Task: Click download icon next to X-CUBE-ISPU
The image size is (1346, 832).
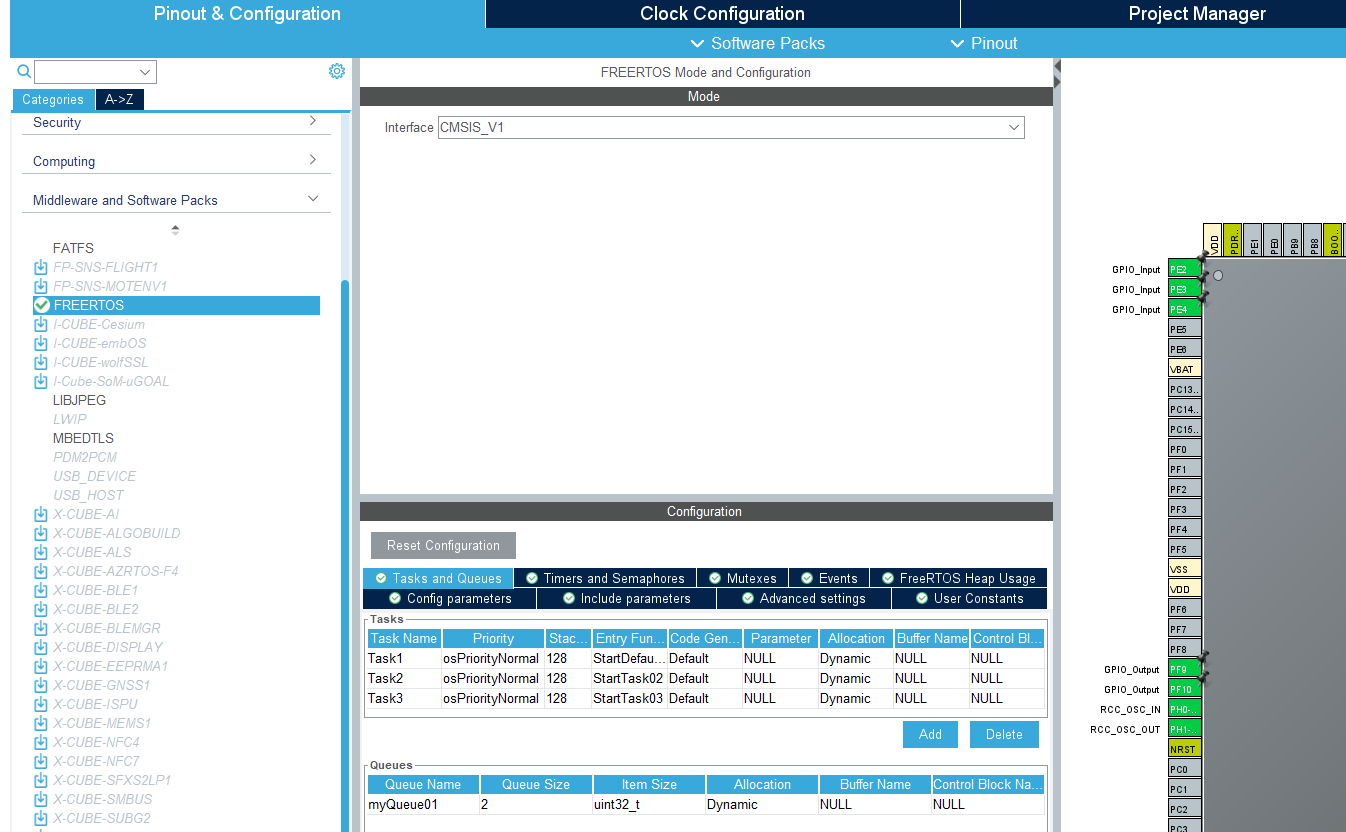Action: pos(41,704)
